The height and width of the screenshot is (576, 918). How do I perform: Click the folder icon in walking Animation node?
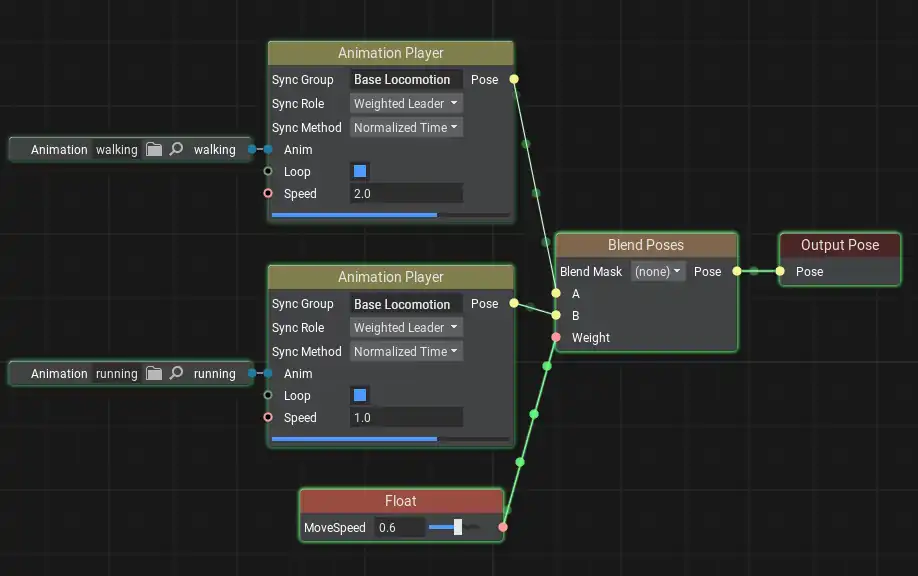pyautogui.click(x=153, y=150)
